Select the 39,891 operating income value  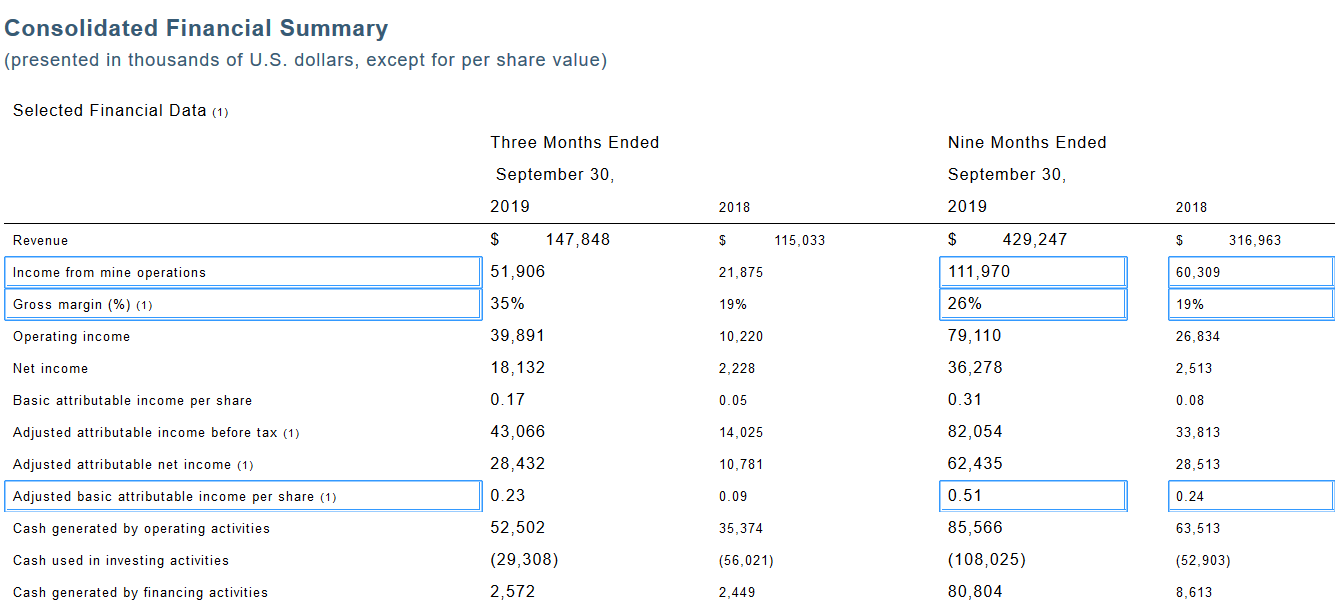pos(517,336)
